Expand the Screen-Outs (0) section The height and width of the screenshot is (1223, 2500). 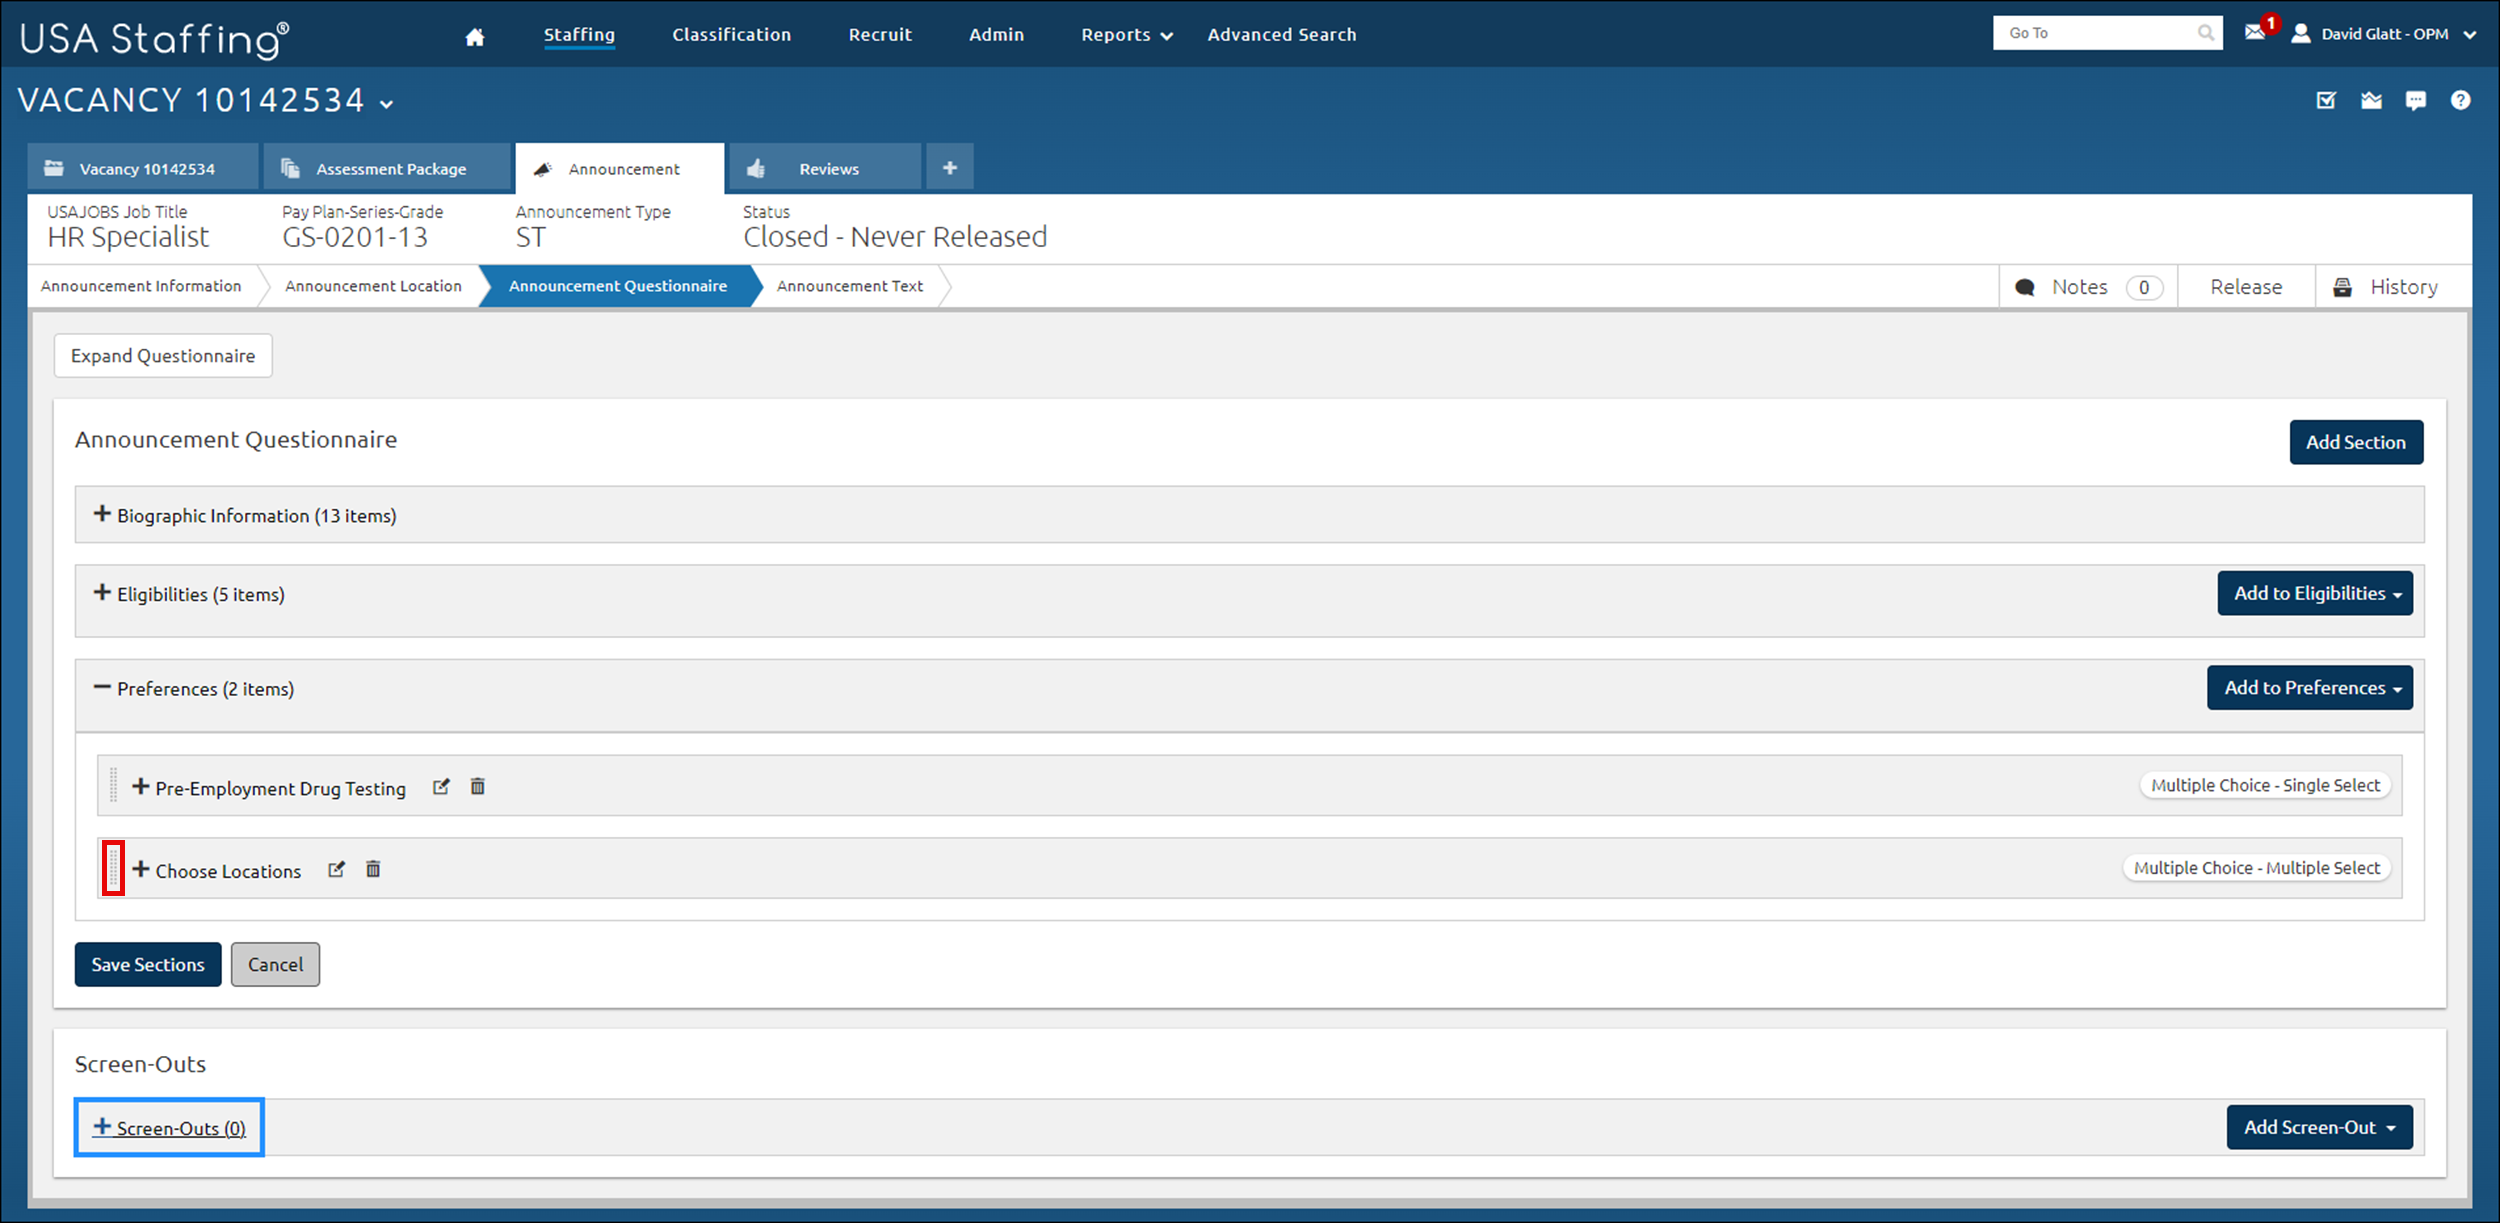169,1128
